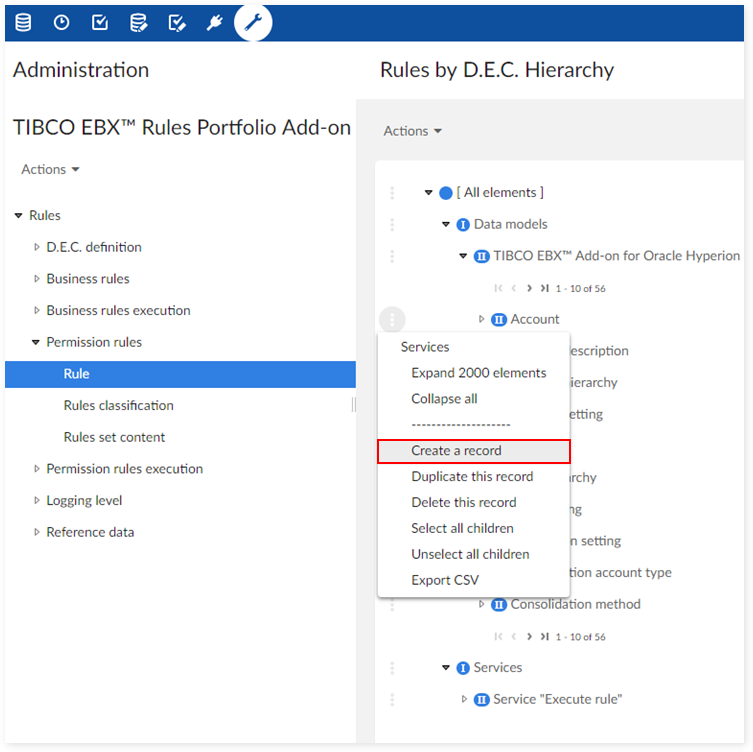Collapse the All elements hierarchy node

[428, 193]
